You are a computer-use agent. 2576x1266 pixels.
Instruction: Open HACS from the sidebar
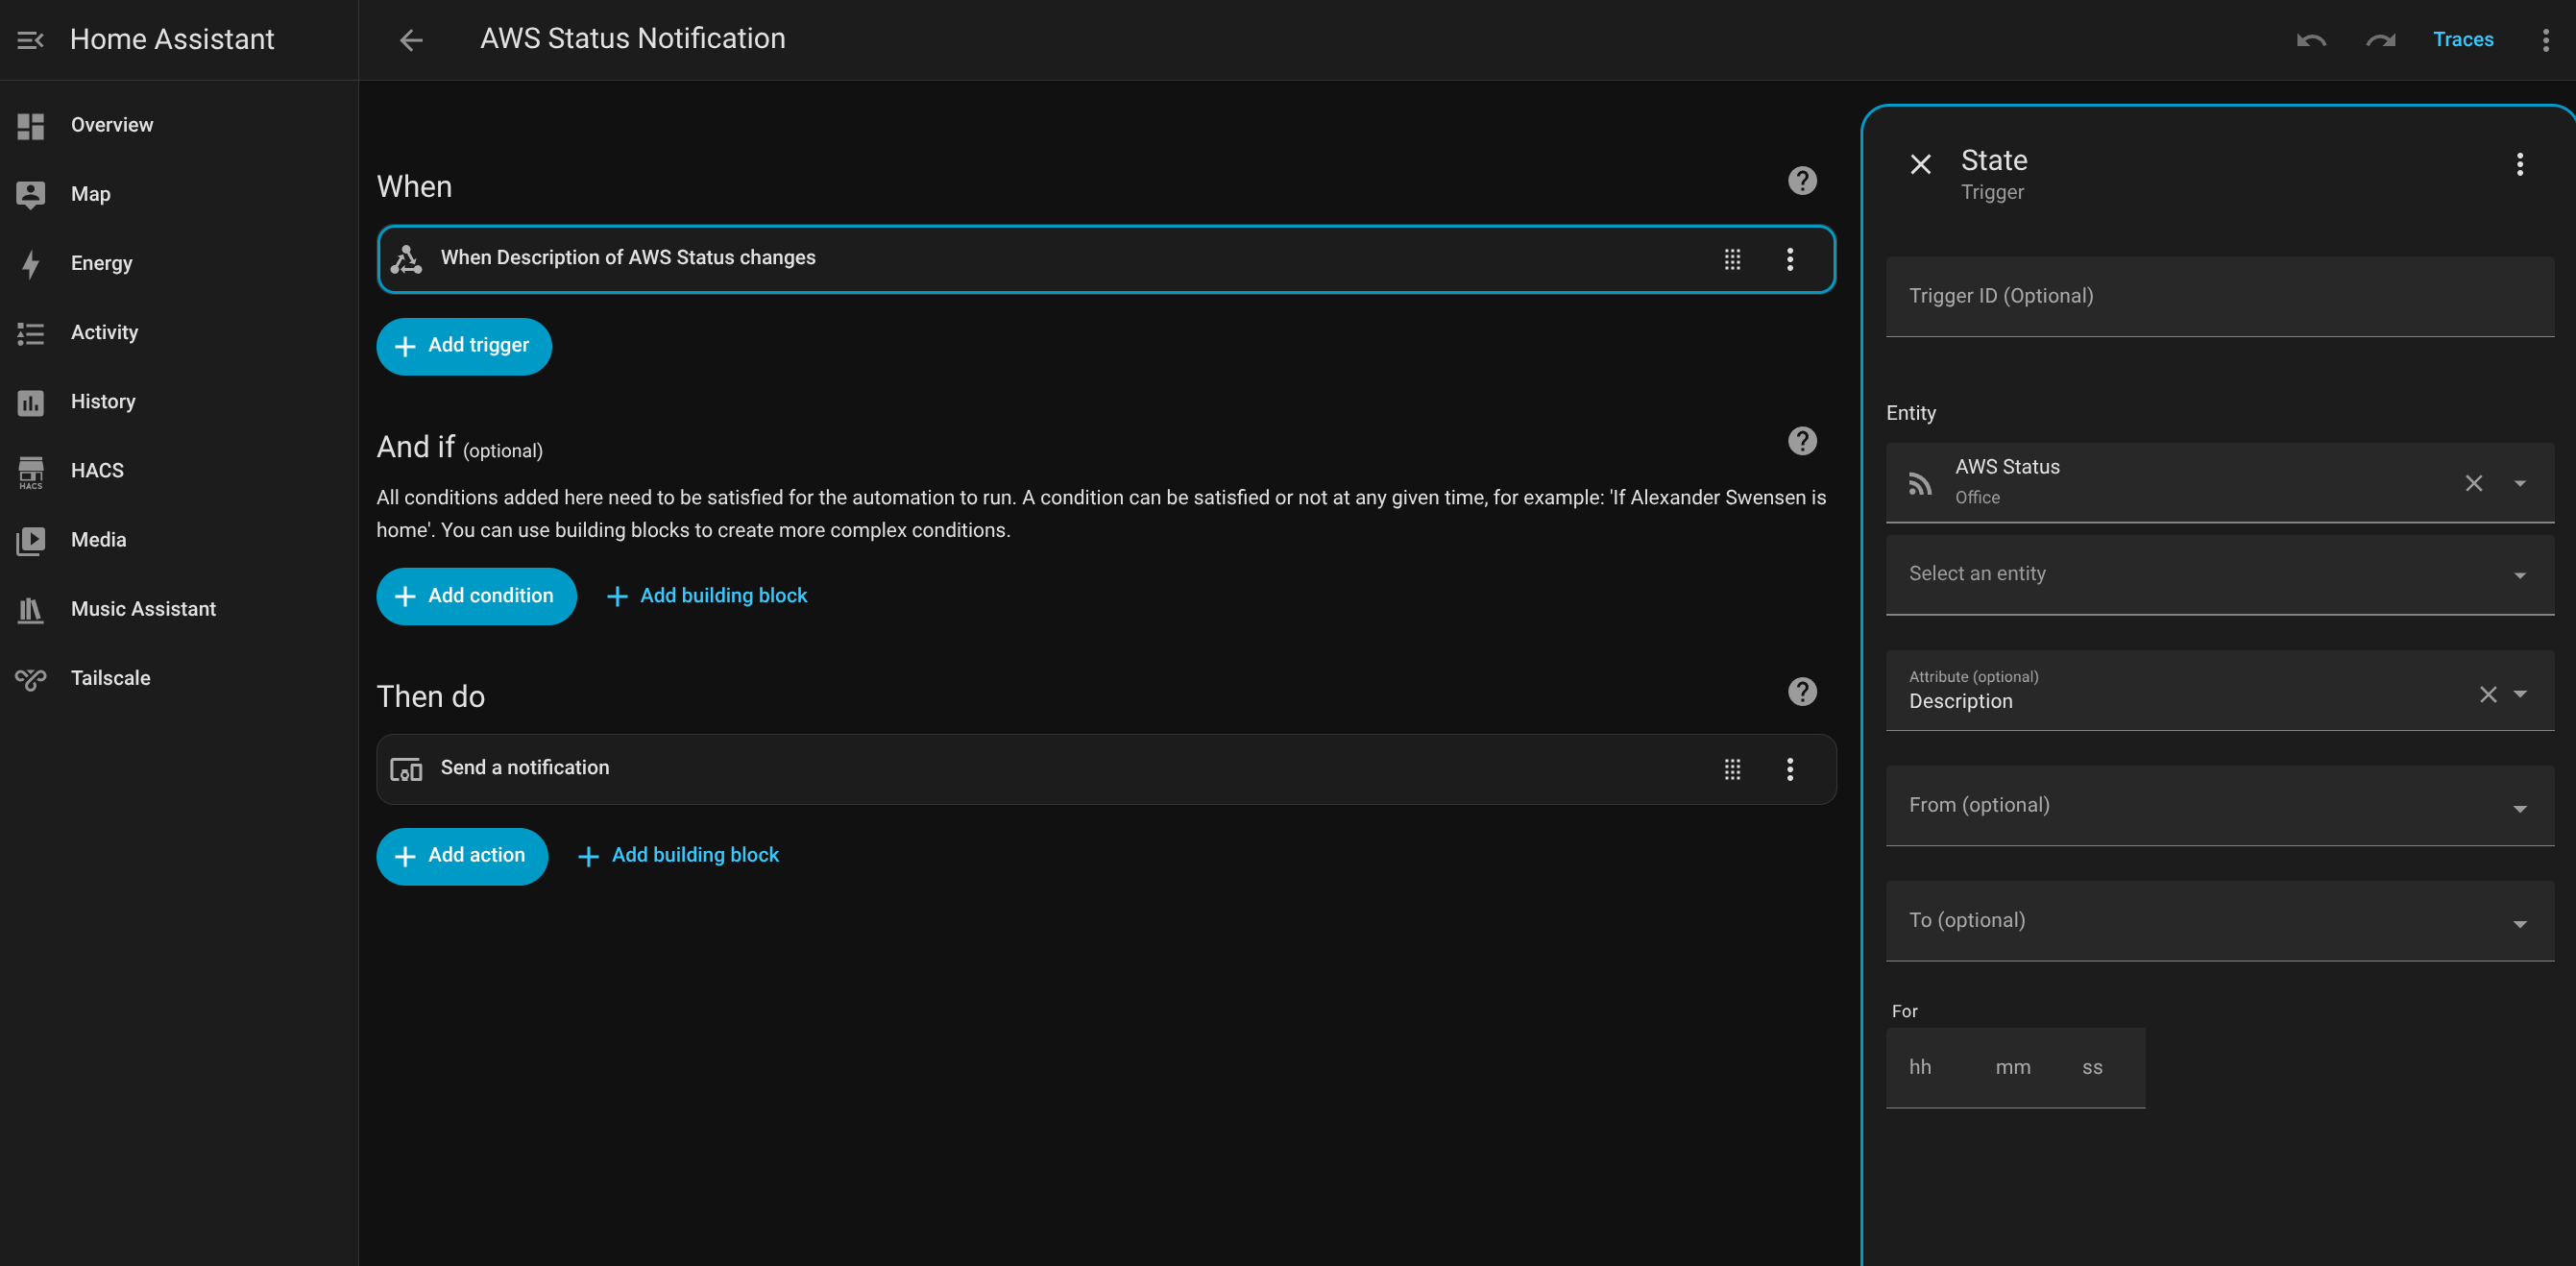tap(30, 470)
